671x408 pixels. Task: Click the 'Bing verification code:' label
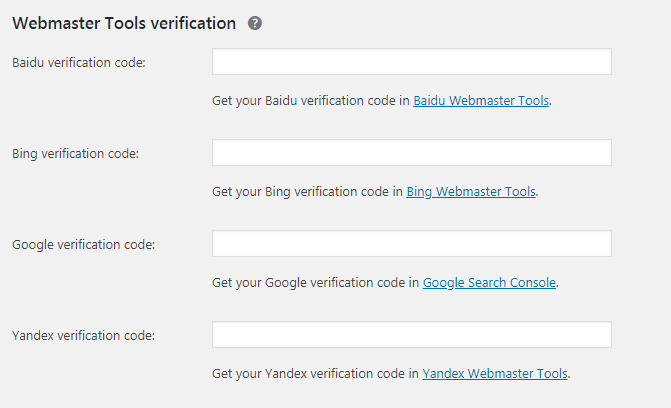(76, 154)
